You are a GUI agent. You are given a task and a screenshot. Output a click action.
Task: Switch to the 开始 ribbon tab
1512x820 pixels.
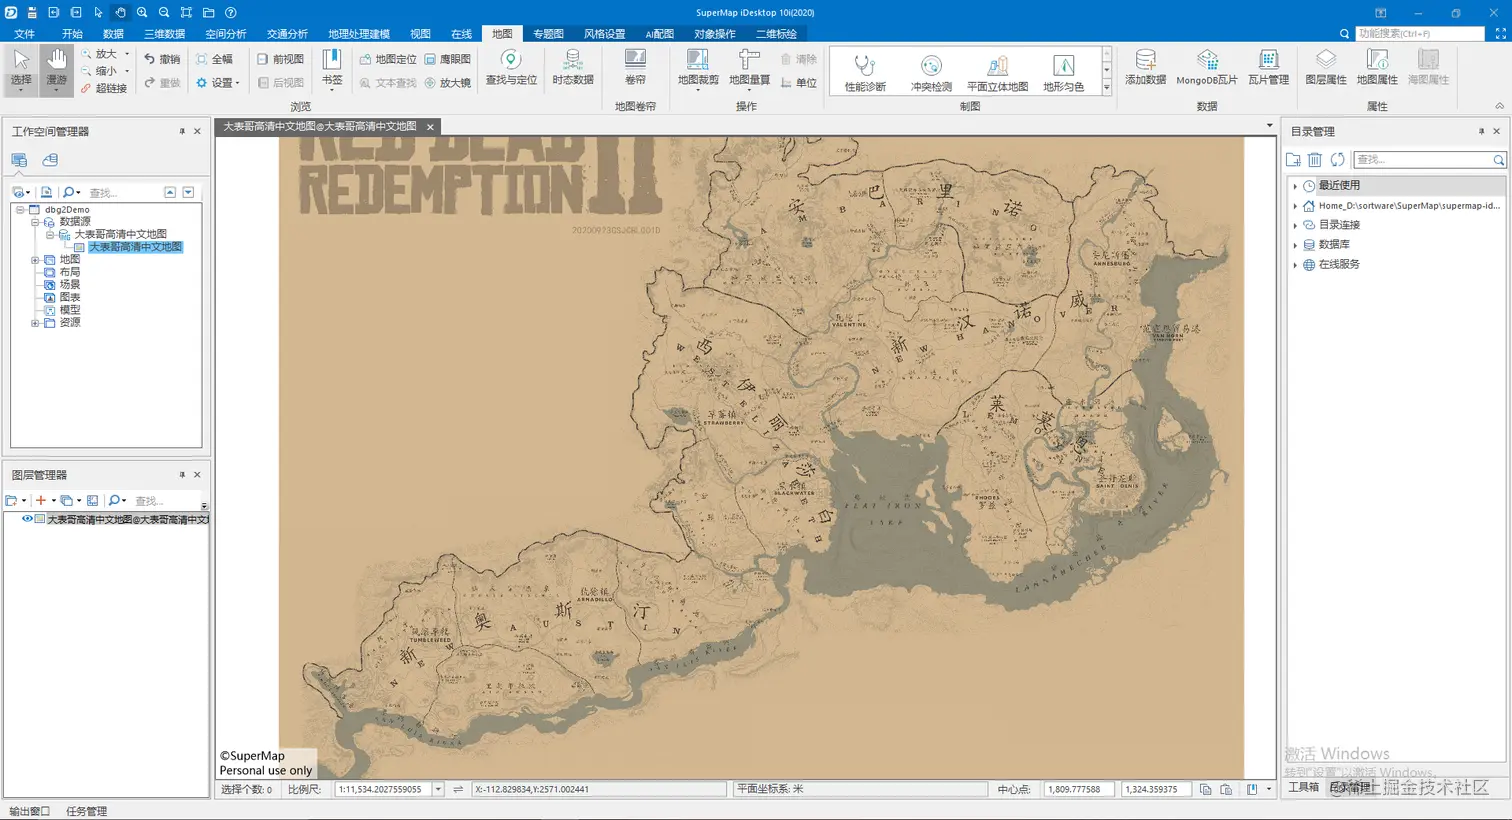click(x=72, y=34)
